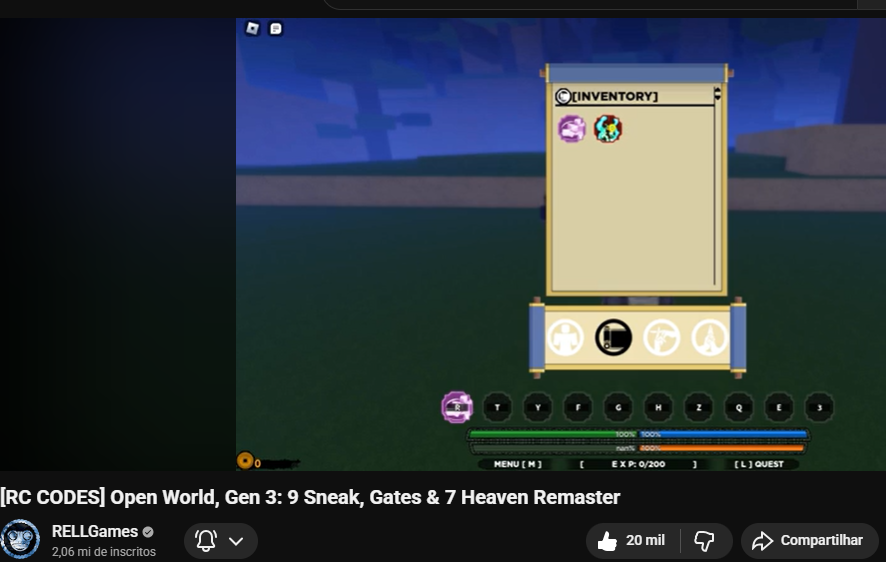This screenshot has width=886, height=562.
Task: Click the green health bar
Action: click(552, 434)
